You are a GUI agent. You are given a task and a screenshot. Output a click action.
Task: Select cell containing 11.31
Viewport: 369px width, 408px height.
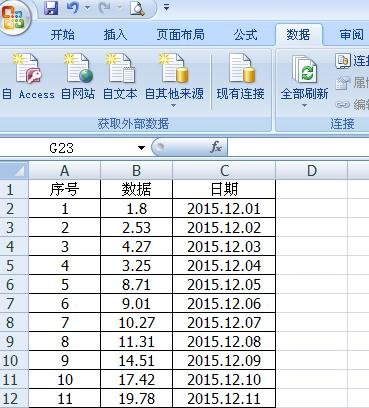click(x=136, y=342)
